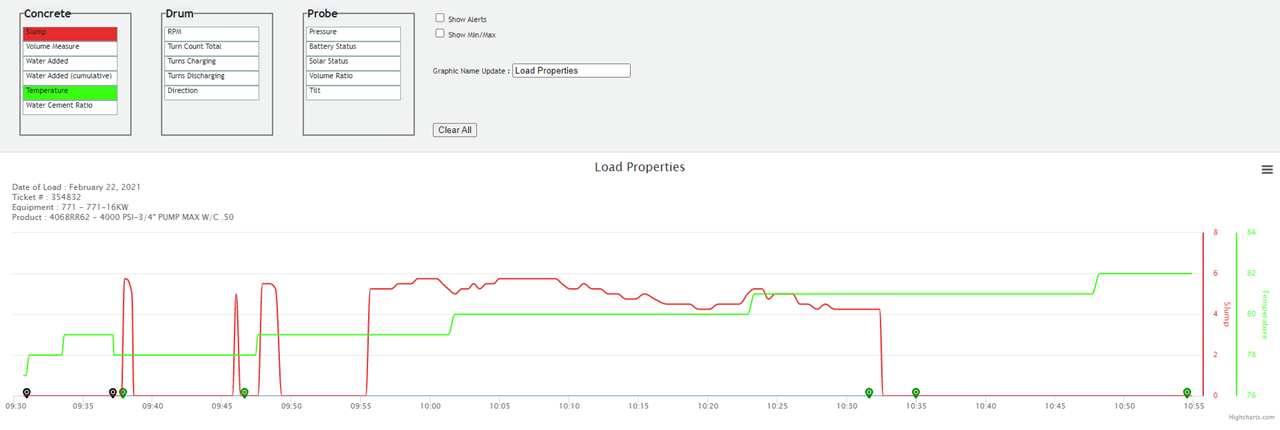Click the black map marker at 09:31
1280x430 pixels.
tap(27, 393)
